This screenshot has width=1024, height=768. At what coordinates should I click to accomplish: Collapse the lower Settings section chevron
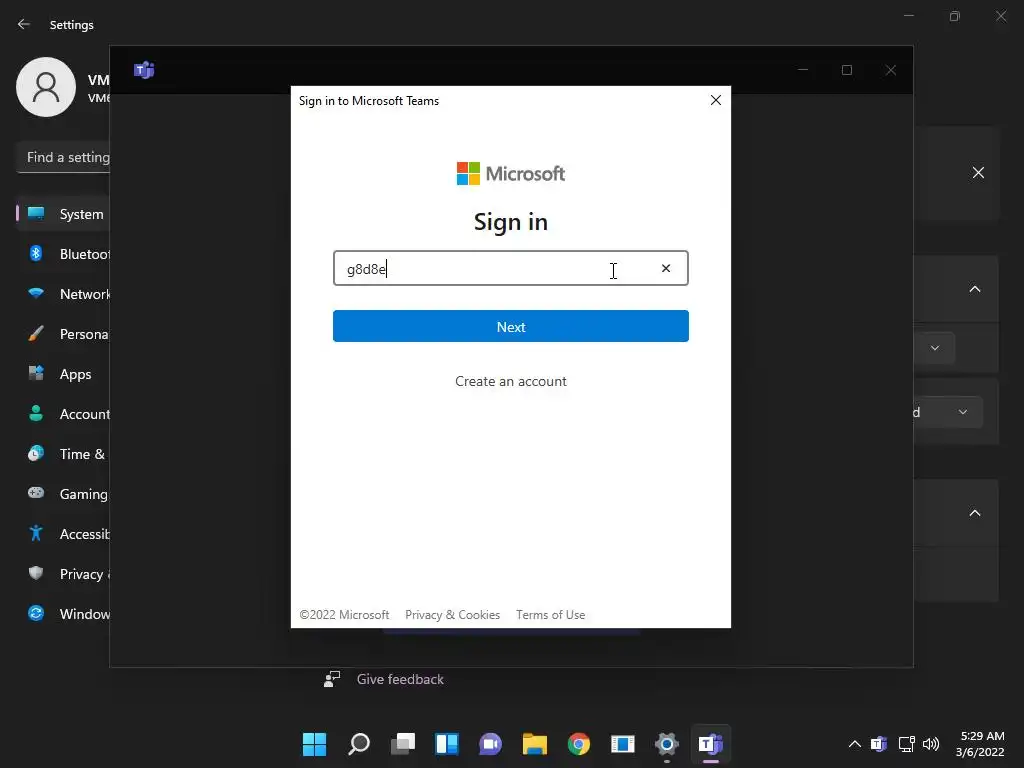[x=975, y=513]
